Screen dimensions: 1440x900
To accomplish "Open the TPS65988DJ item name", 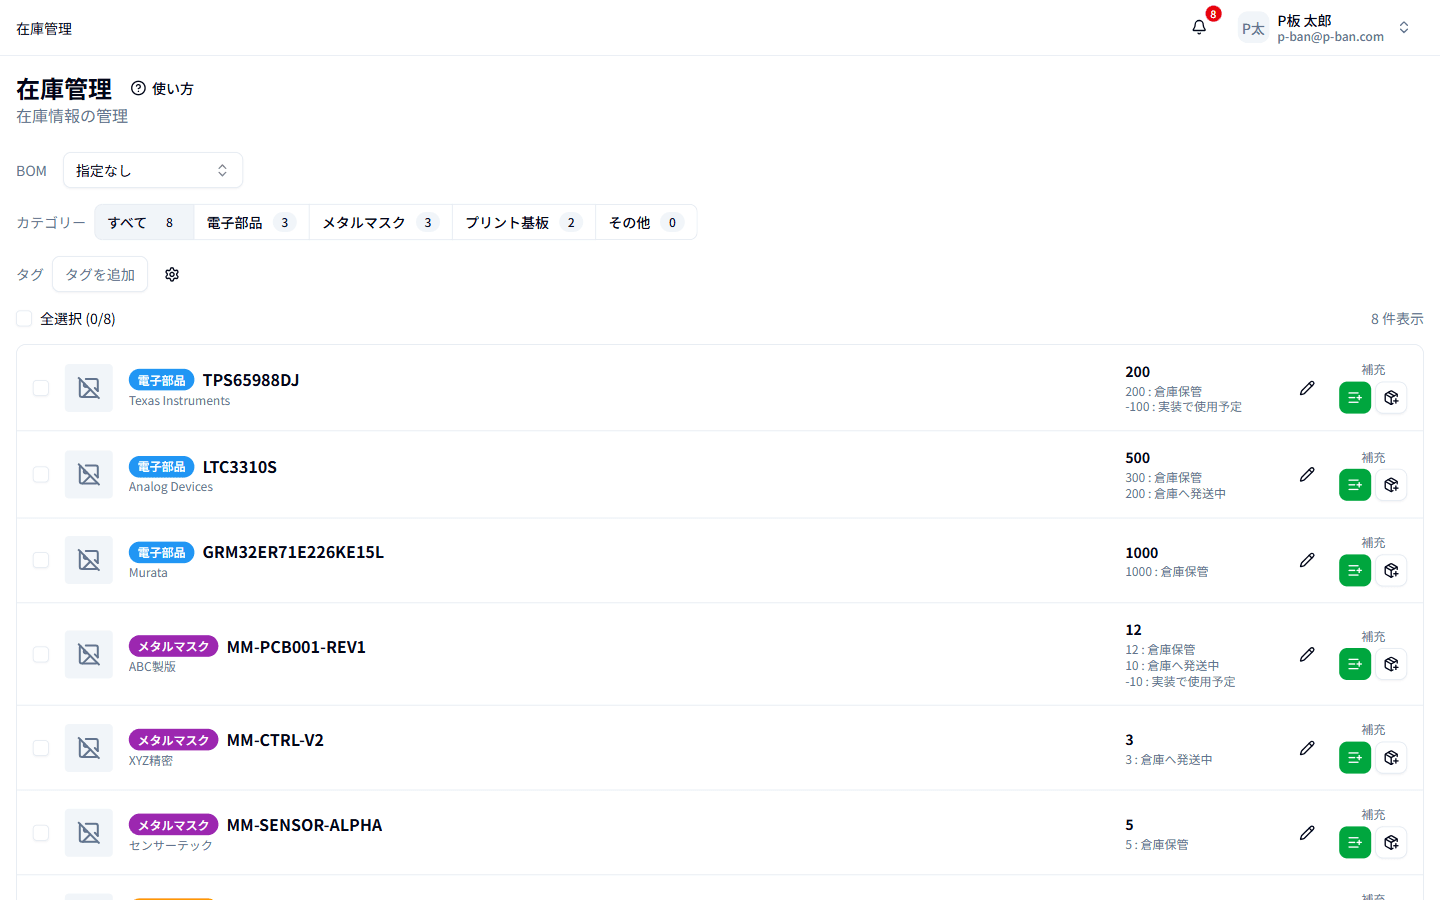I will pos(251,380).
